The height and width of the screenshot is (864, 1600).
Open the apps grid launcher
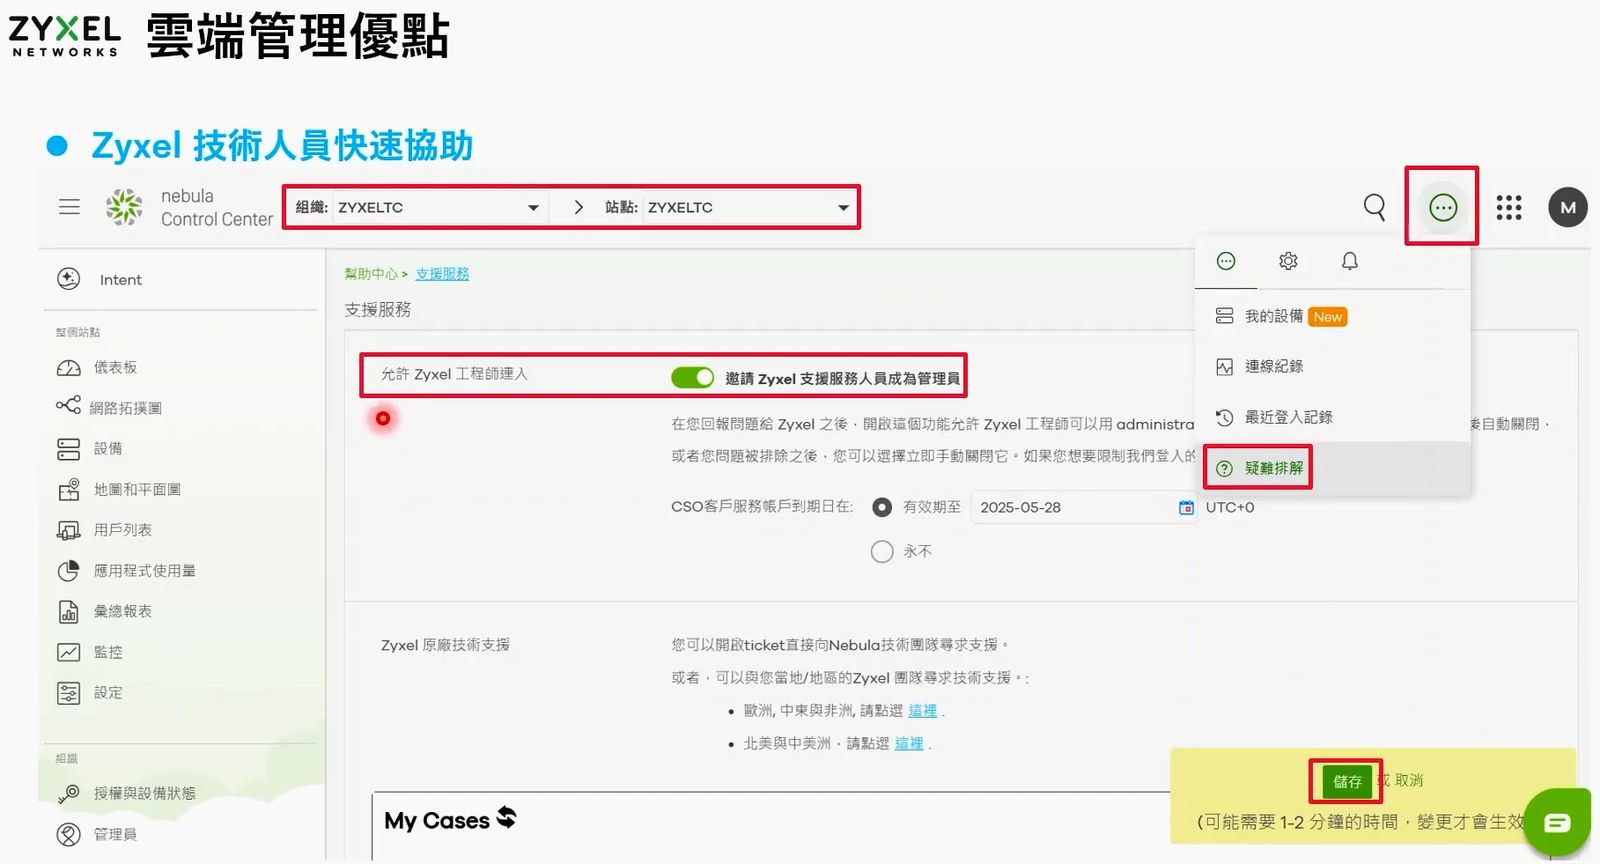point(1509,207)
